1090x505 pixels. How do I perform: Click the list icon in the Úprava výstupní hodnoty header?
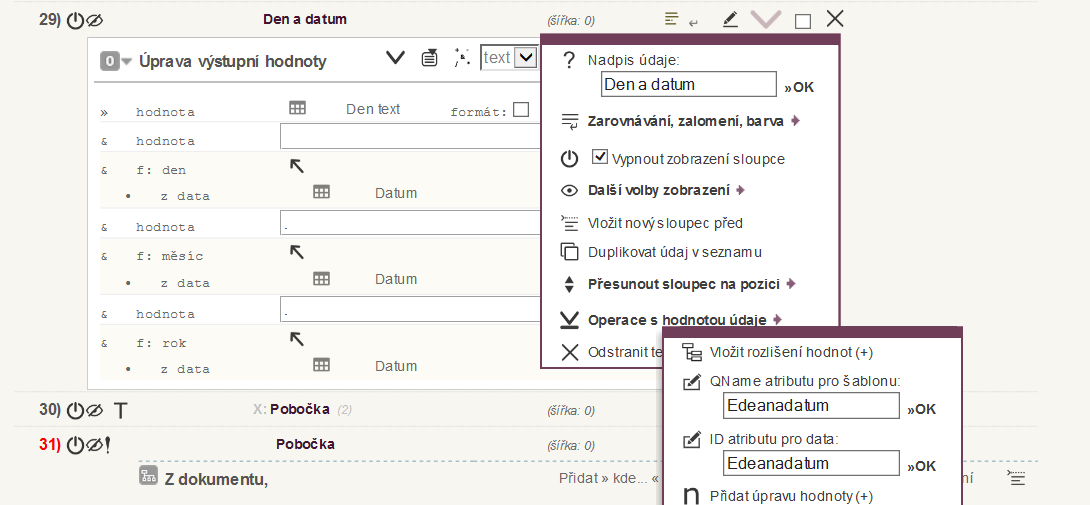pyautogui.click(x=429, y=58)
